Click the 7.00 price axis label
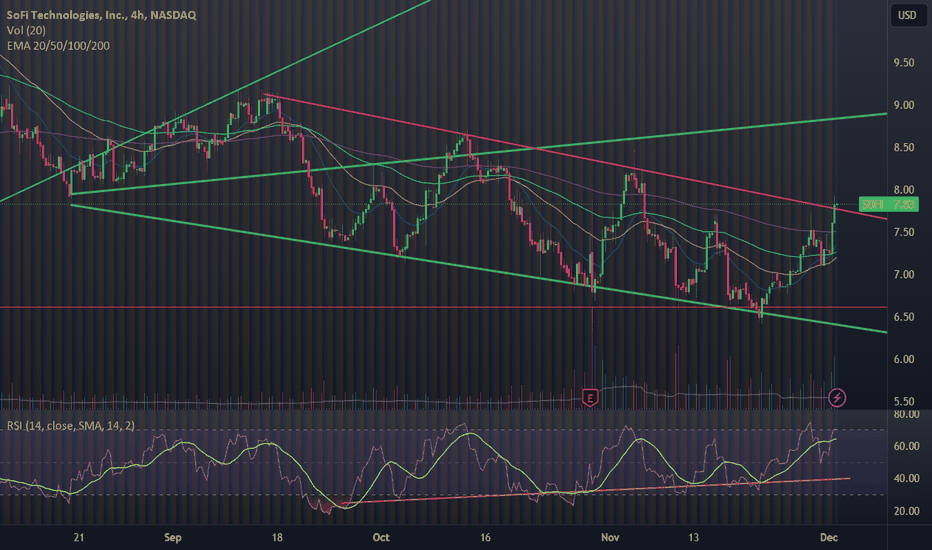The image size is (932, 550). (903, 275)
